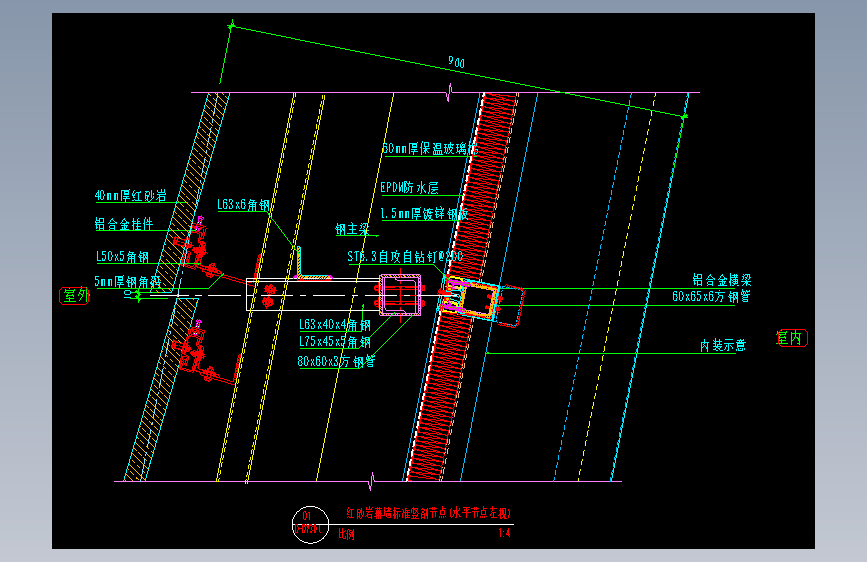867x562 pixels.
Task: Click the '80x60x3方钢管' annotation
Action: coord(336,361)
